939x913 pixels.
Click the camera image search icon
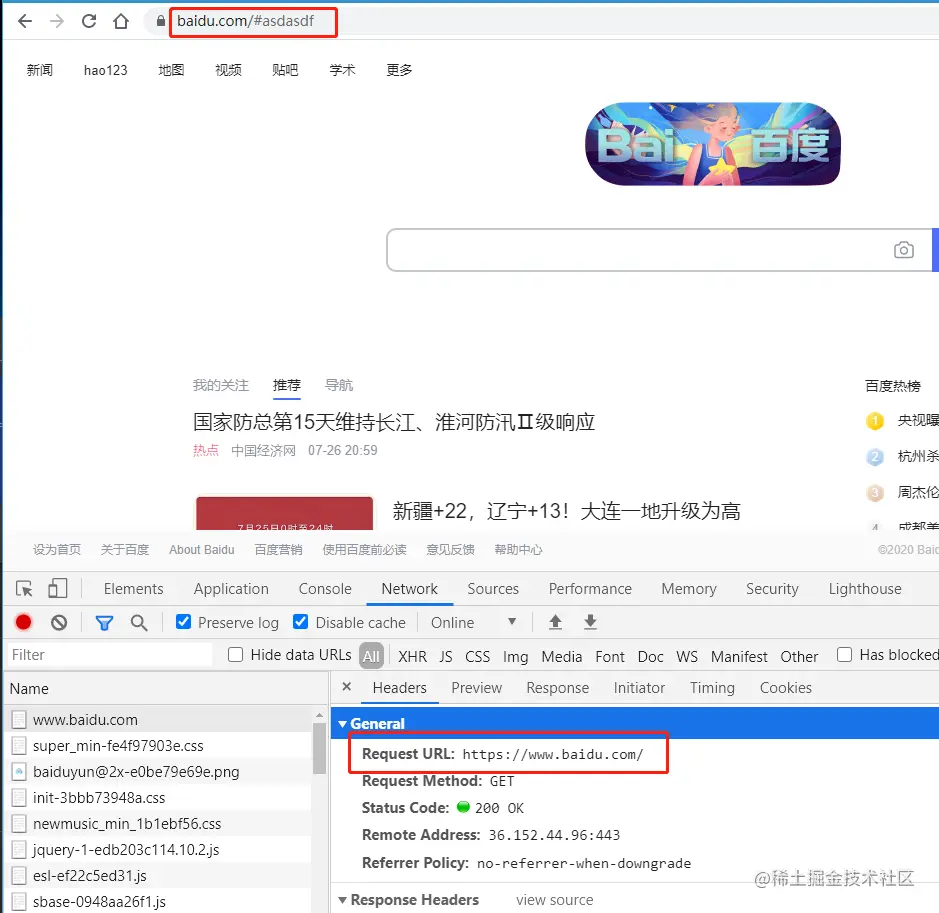904,250
